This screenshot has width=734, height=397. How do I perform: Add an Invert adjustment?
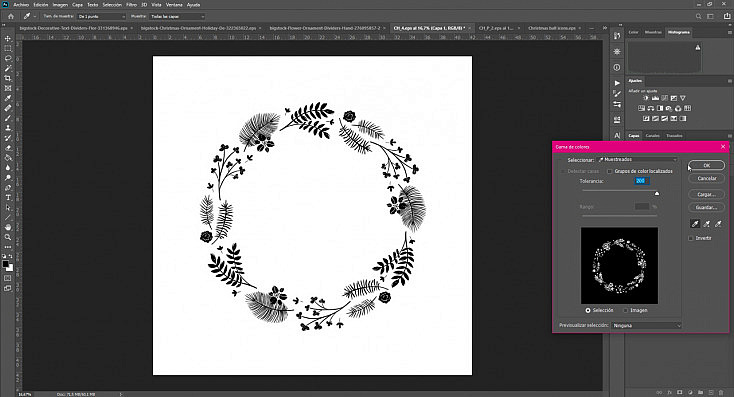(x=646, y=118)
